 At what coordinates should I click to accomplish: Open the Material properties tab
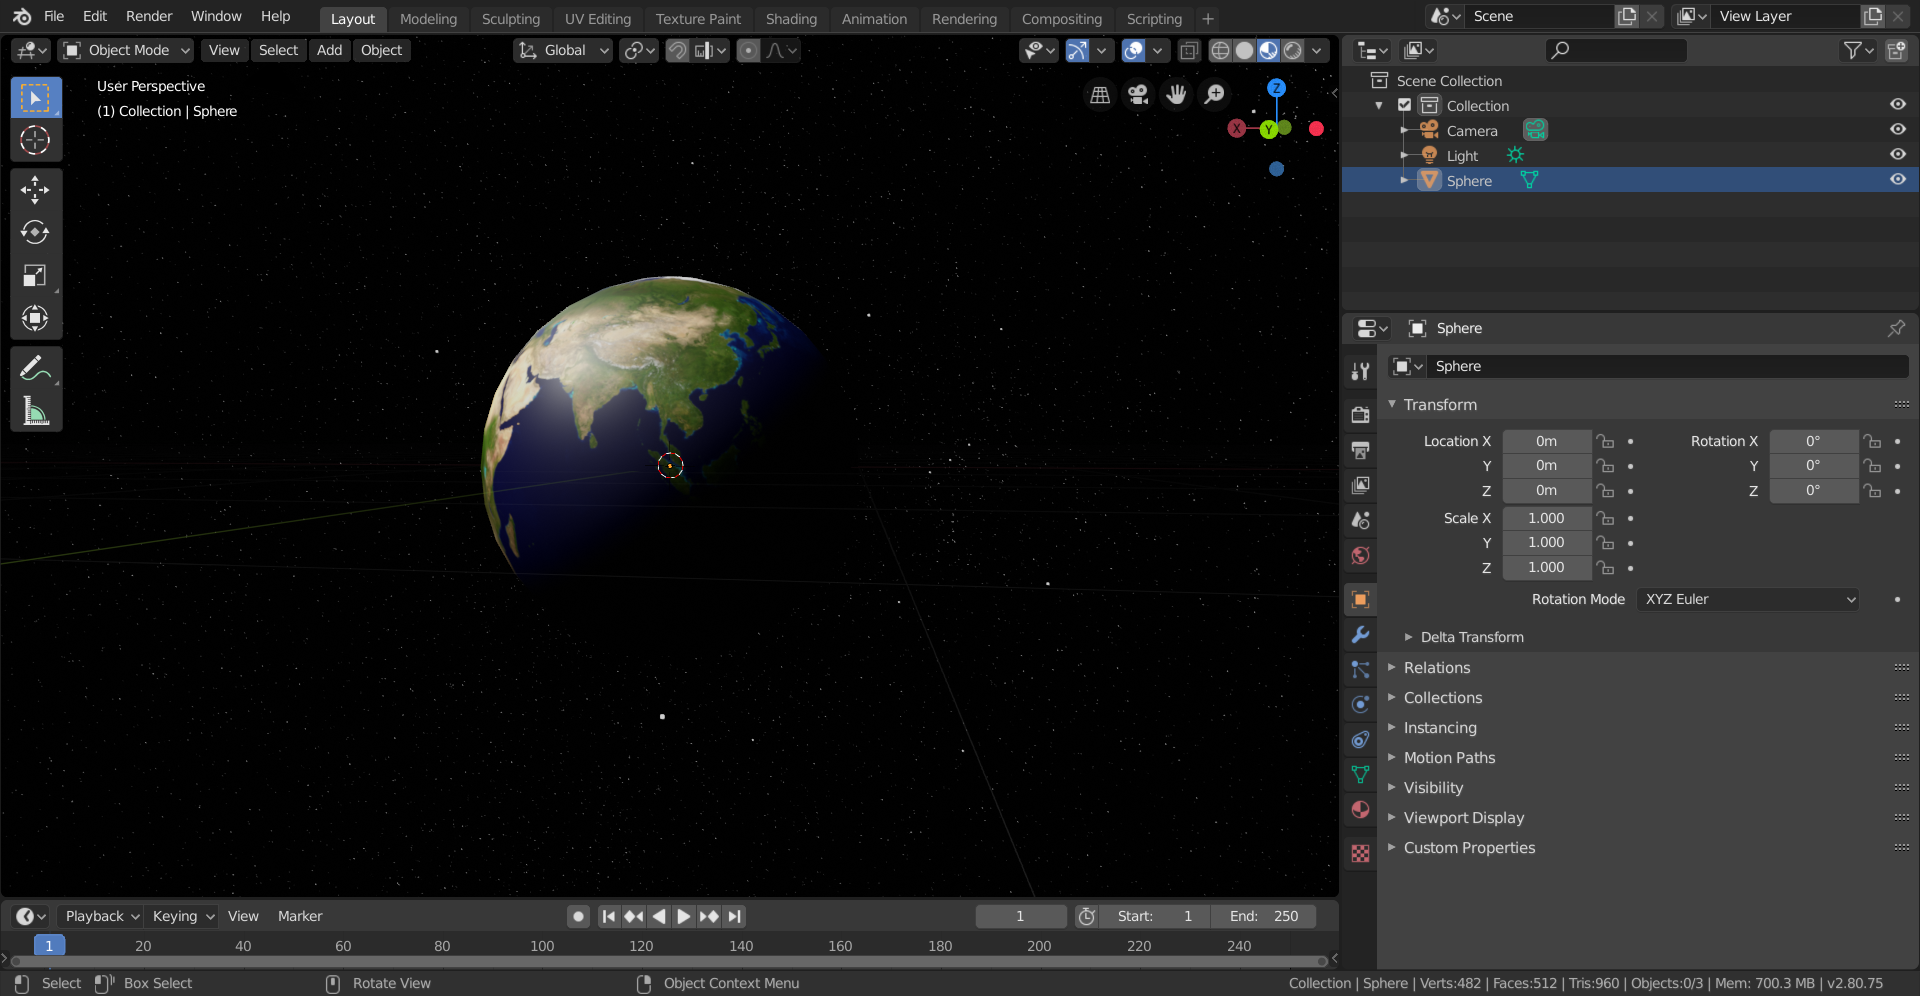(1360, 810)
